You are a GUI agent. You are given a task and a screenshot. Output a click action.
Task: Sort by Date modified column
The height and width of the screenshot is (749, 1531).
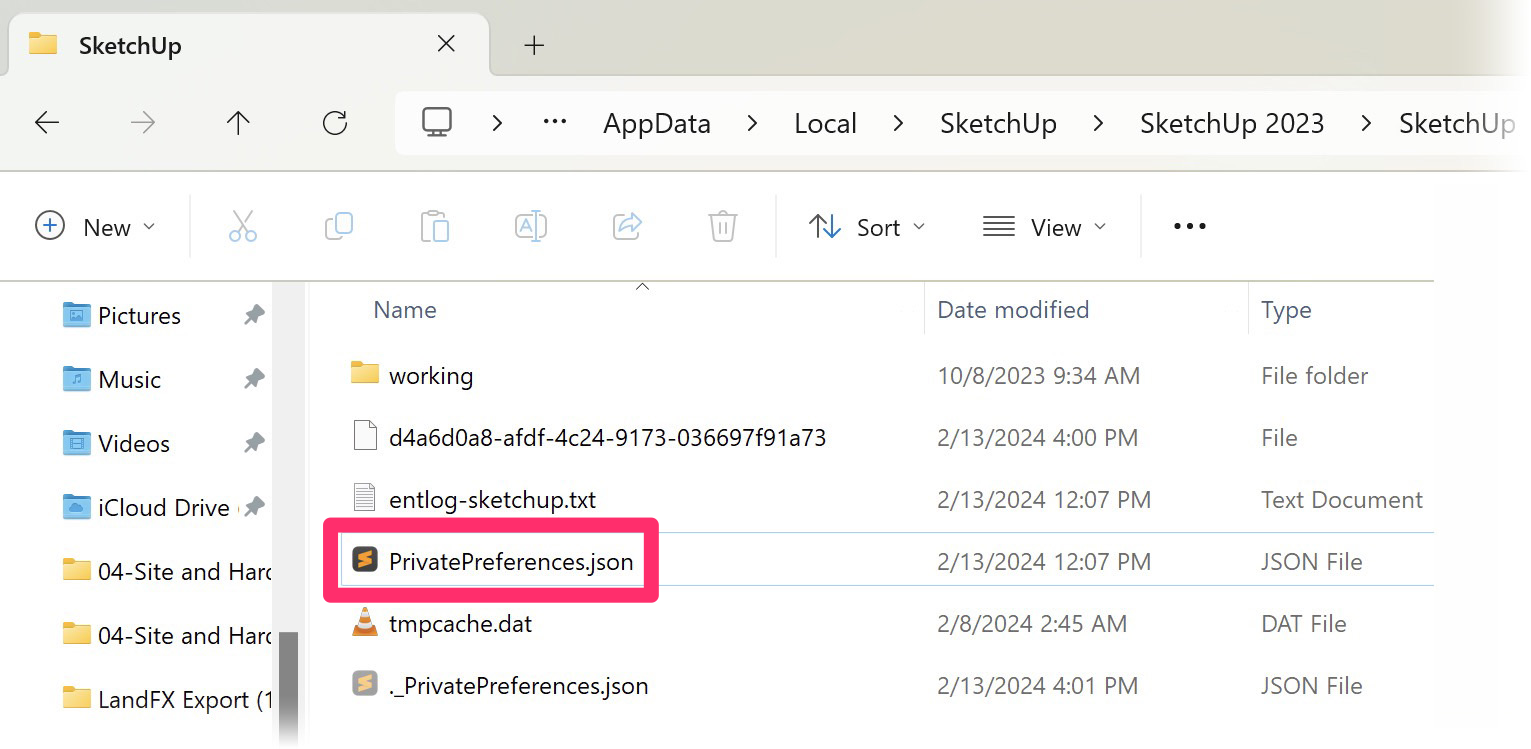point(1013,310)
